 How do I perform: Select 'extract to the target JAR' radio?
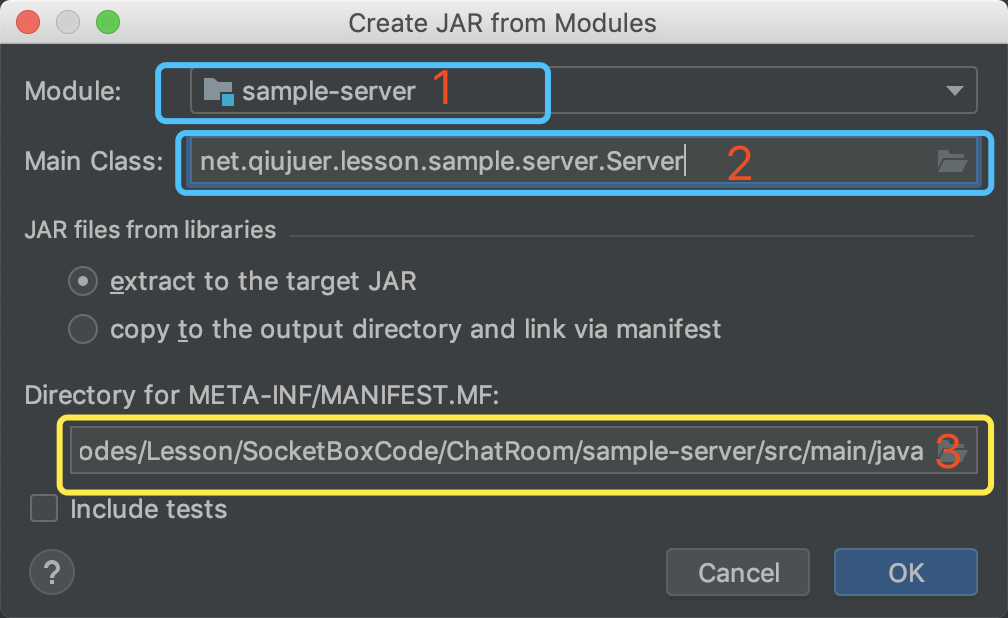coord(82,282)
